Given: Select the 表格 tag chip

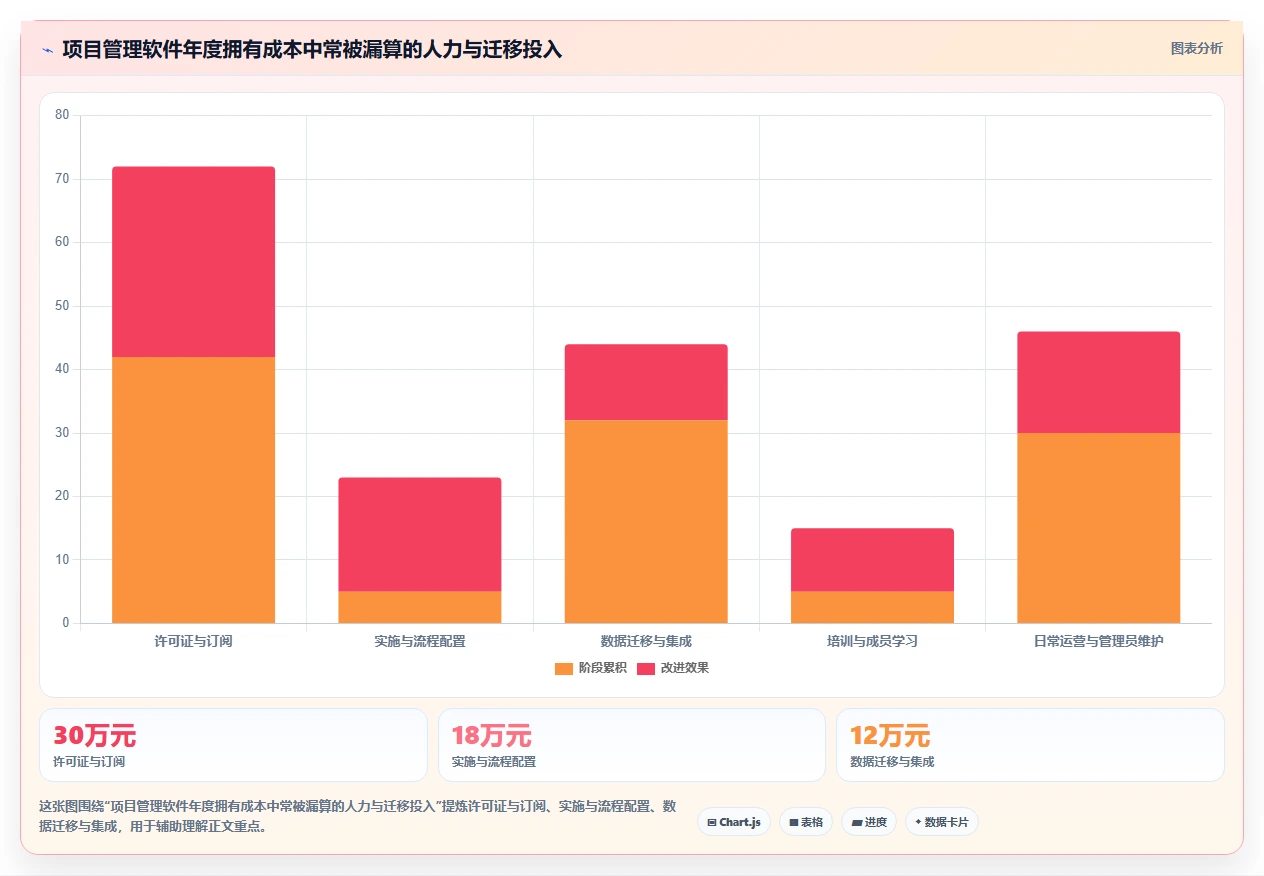Looking at the screenshot, I should [x=806, y=822].
